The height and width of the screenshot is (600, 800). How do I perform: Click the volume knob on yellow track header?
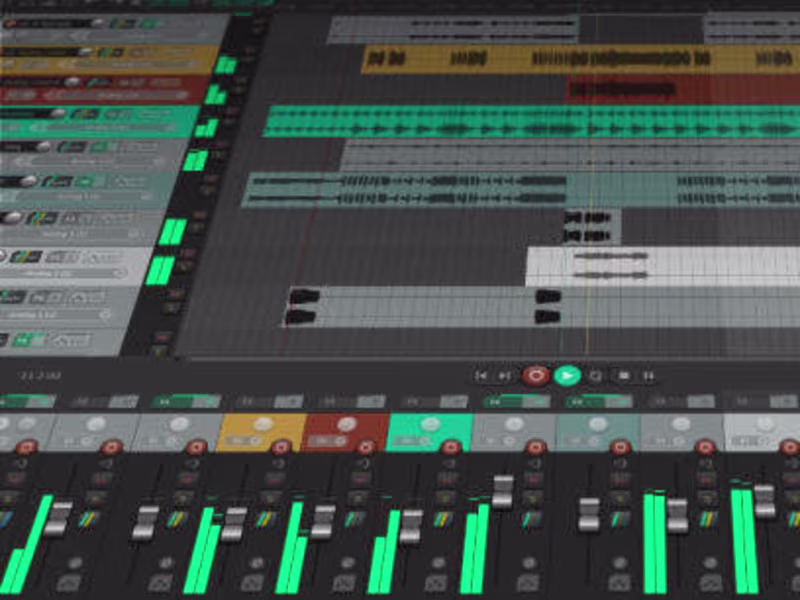pos(85,52)
